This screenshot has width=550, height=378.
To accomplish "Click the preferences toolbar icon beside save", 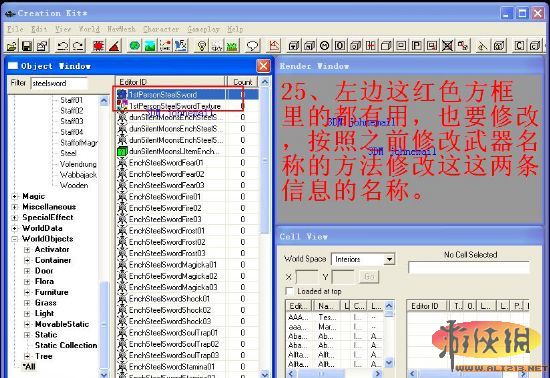I will [42, 46].
